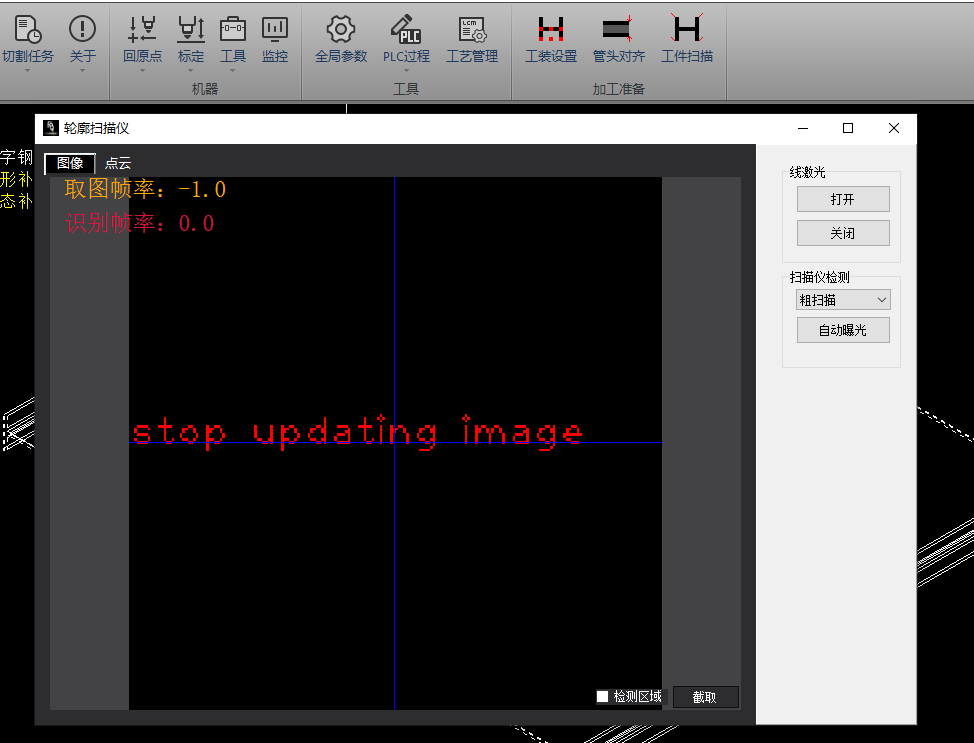Click the 取图帧率 frame rate text

pyautogui.click(x=145, y=189)
